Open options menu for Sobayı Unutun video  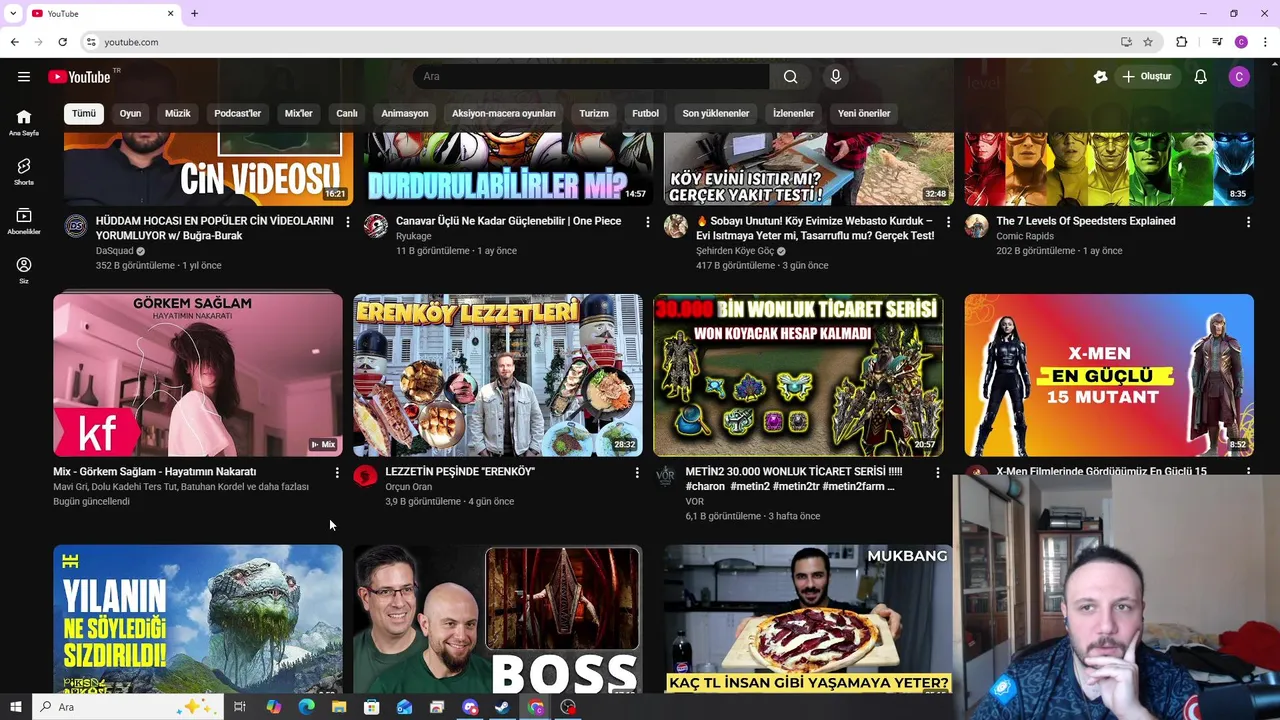coord(948,222)
